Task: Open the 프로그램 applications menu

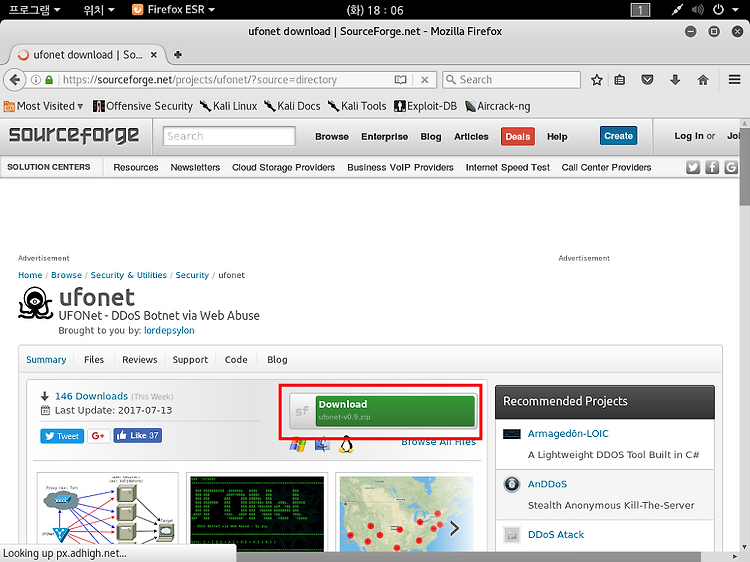Action: coord(34,10)
